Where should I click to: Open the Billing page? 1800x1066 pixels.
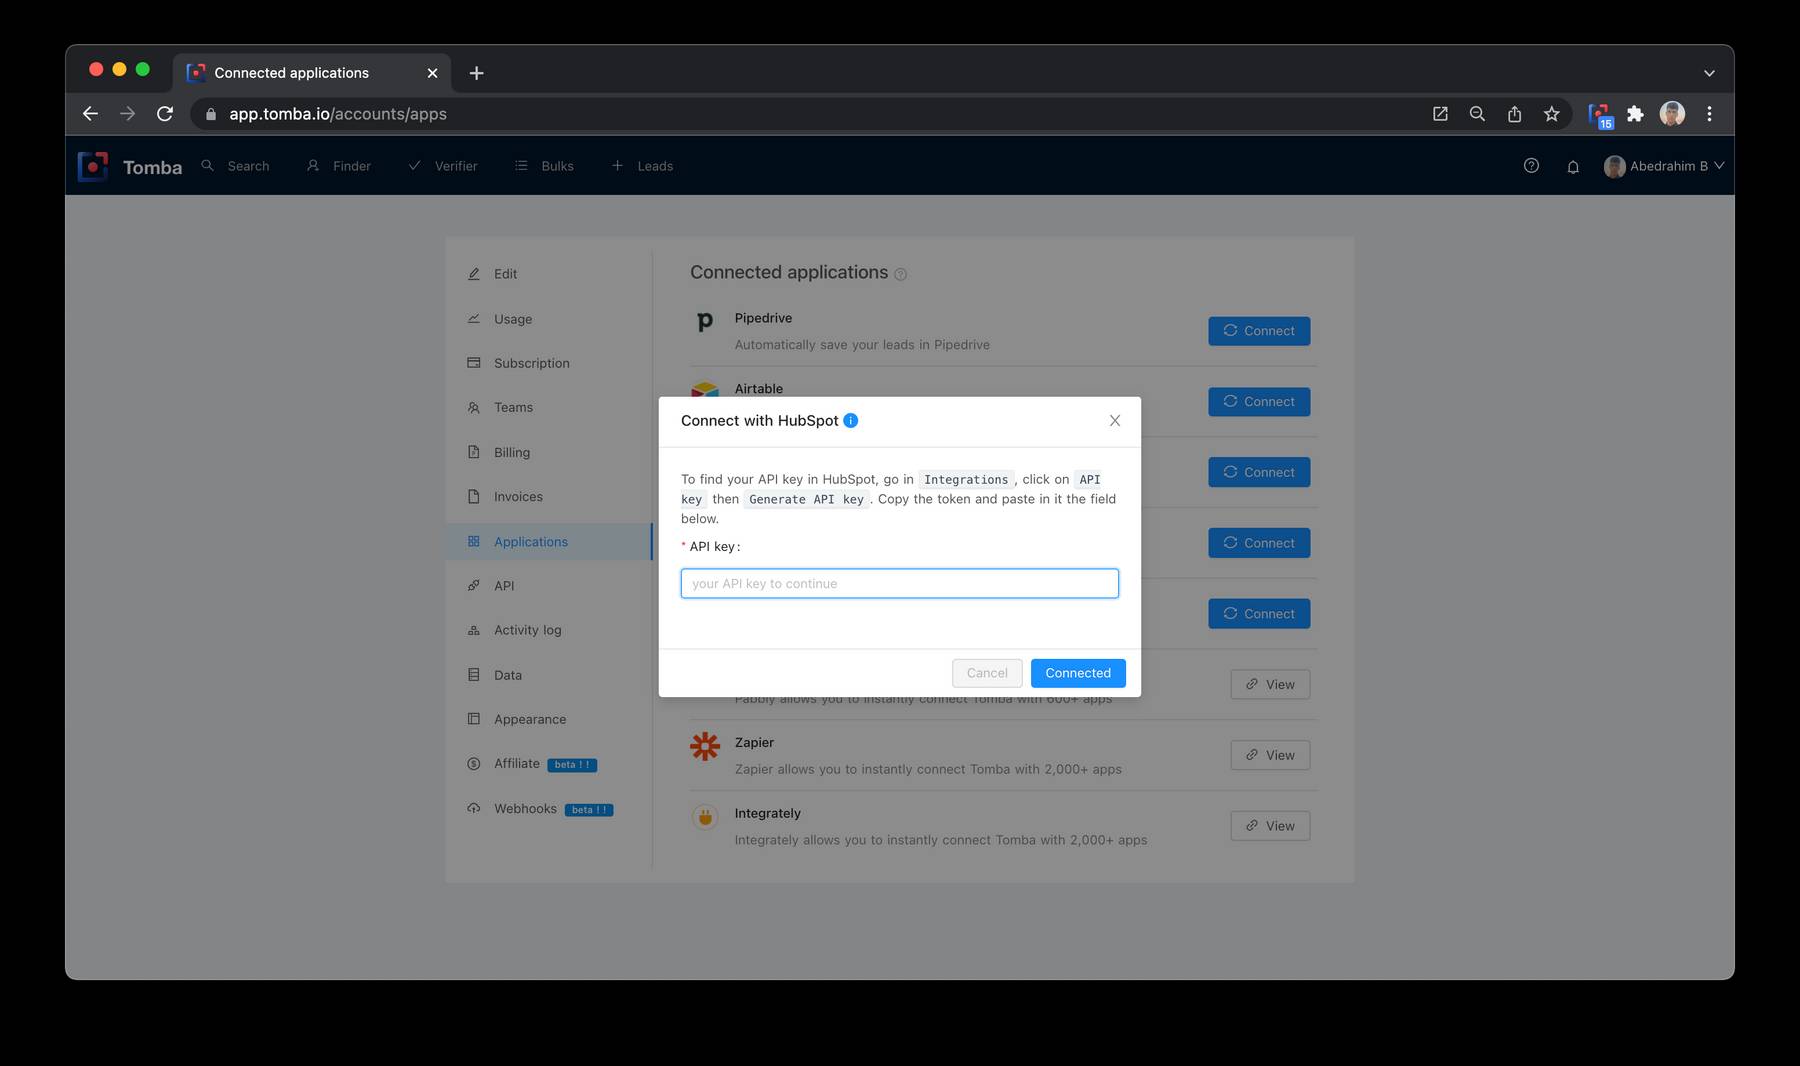click(549, 452)
